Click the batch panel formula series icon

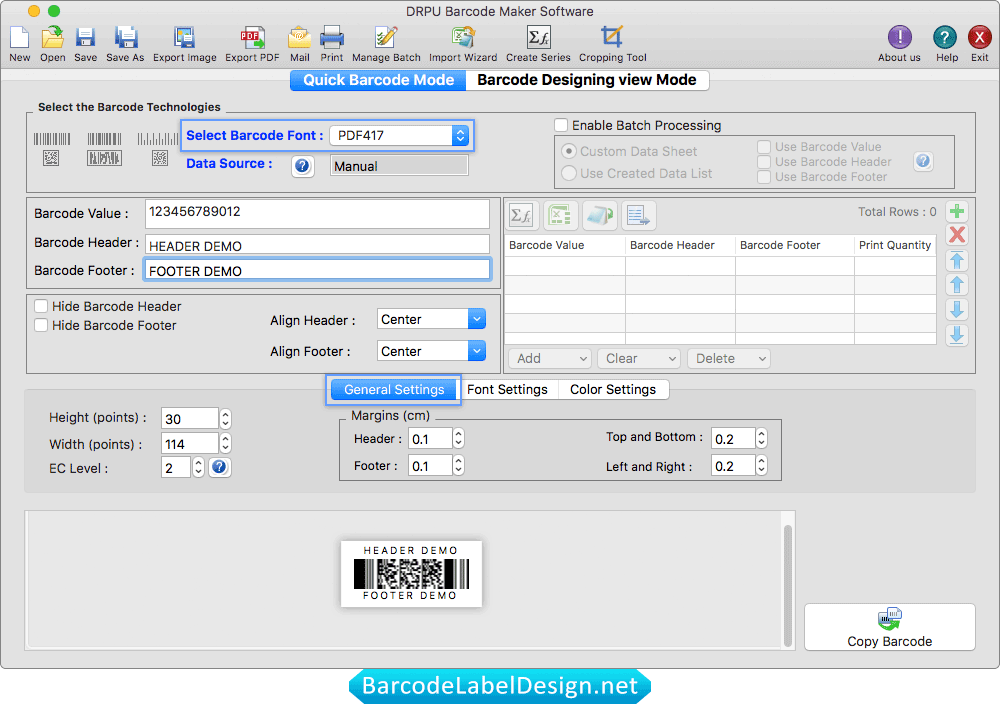point(522,216)
